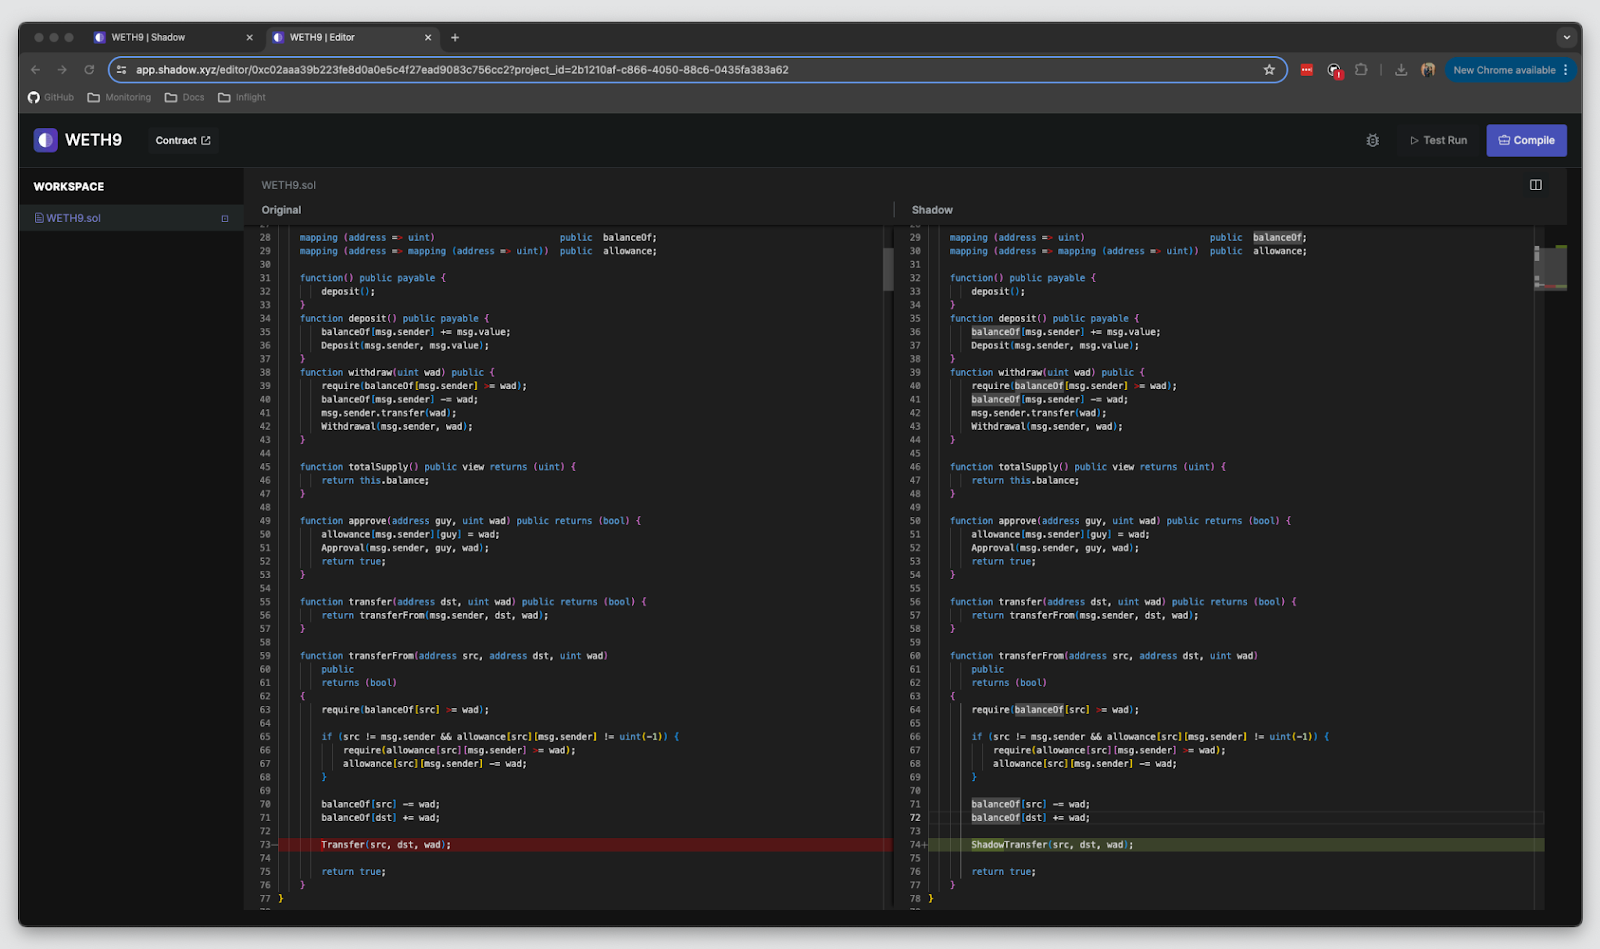Image resolution: width=1600 pixels, height=949 pixels.
Task: Open the Extensions puzzle icon
Action: (x=1361, y=70)
